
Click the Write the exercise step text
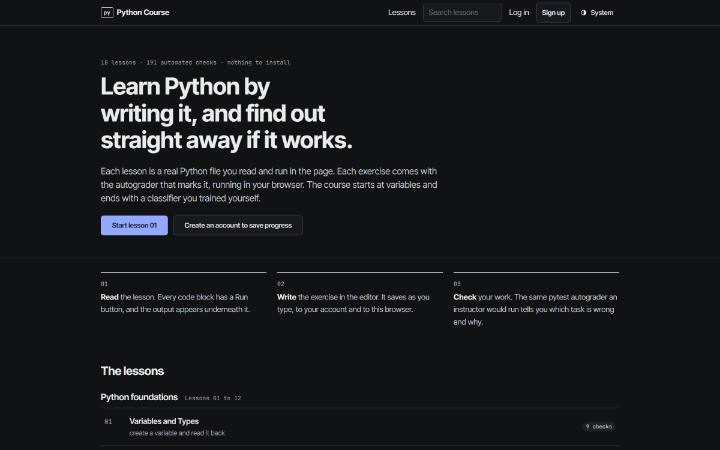click(354, 303)
